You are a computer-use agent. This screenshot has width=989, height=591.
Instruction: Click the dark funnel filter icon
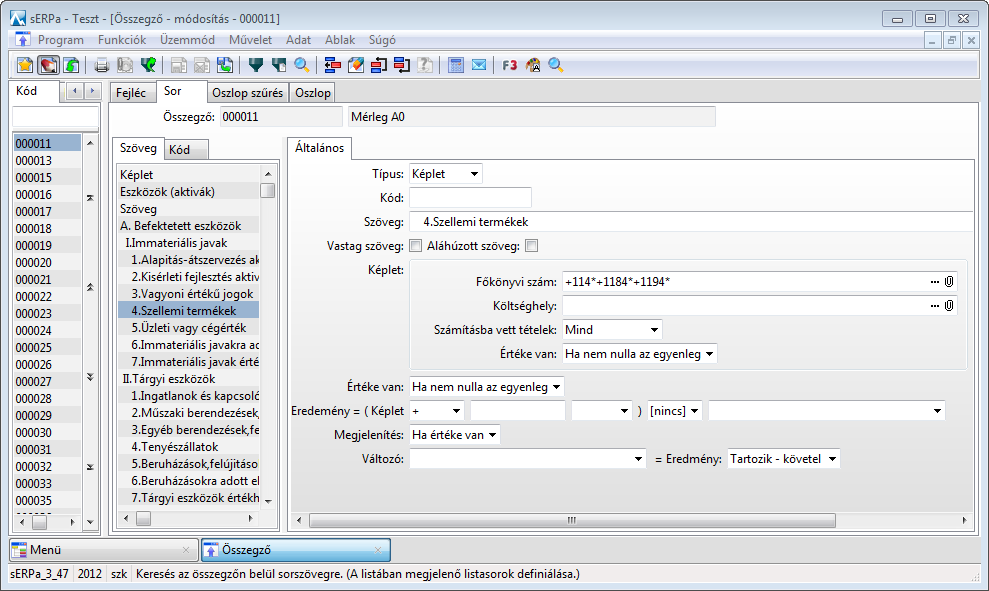pyautogui.click(x=256, y=65)
